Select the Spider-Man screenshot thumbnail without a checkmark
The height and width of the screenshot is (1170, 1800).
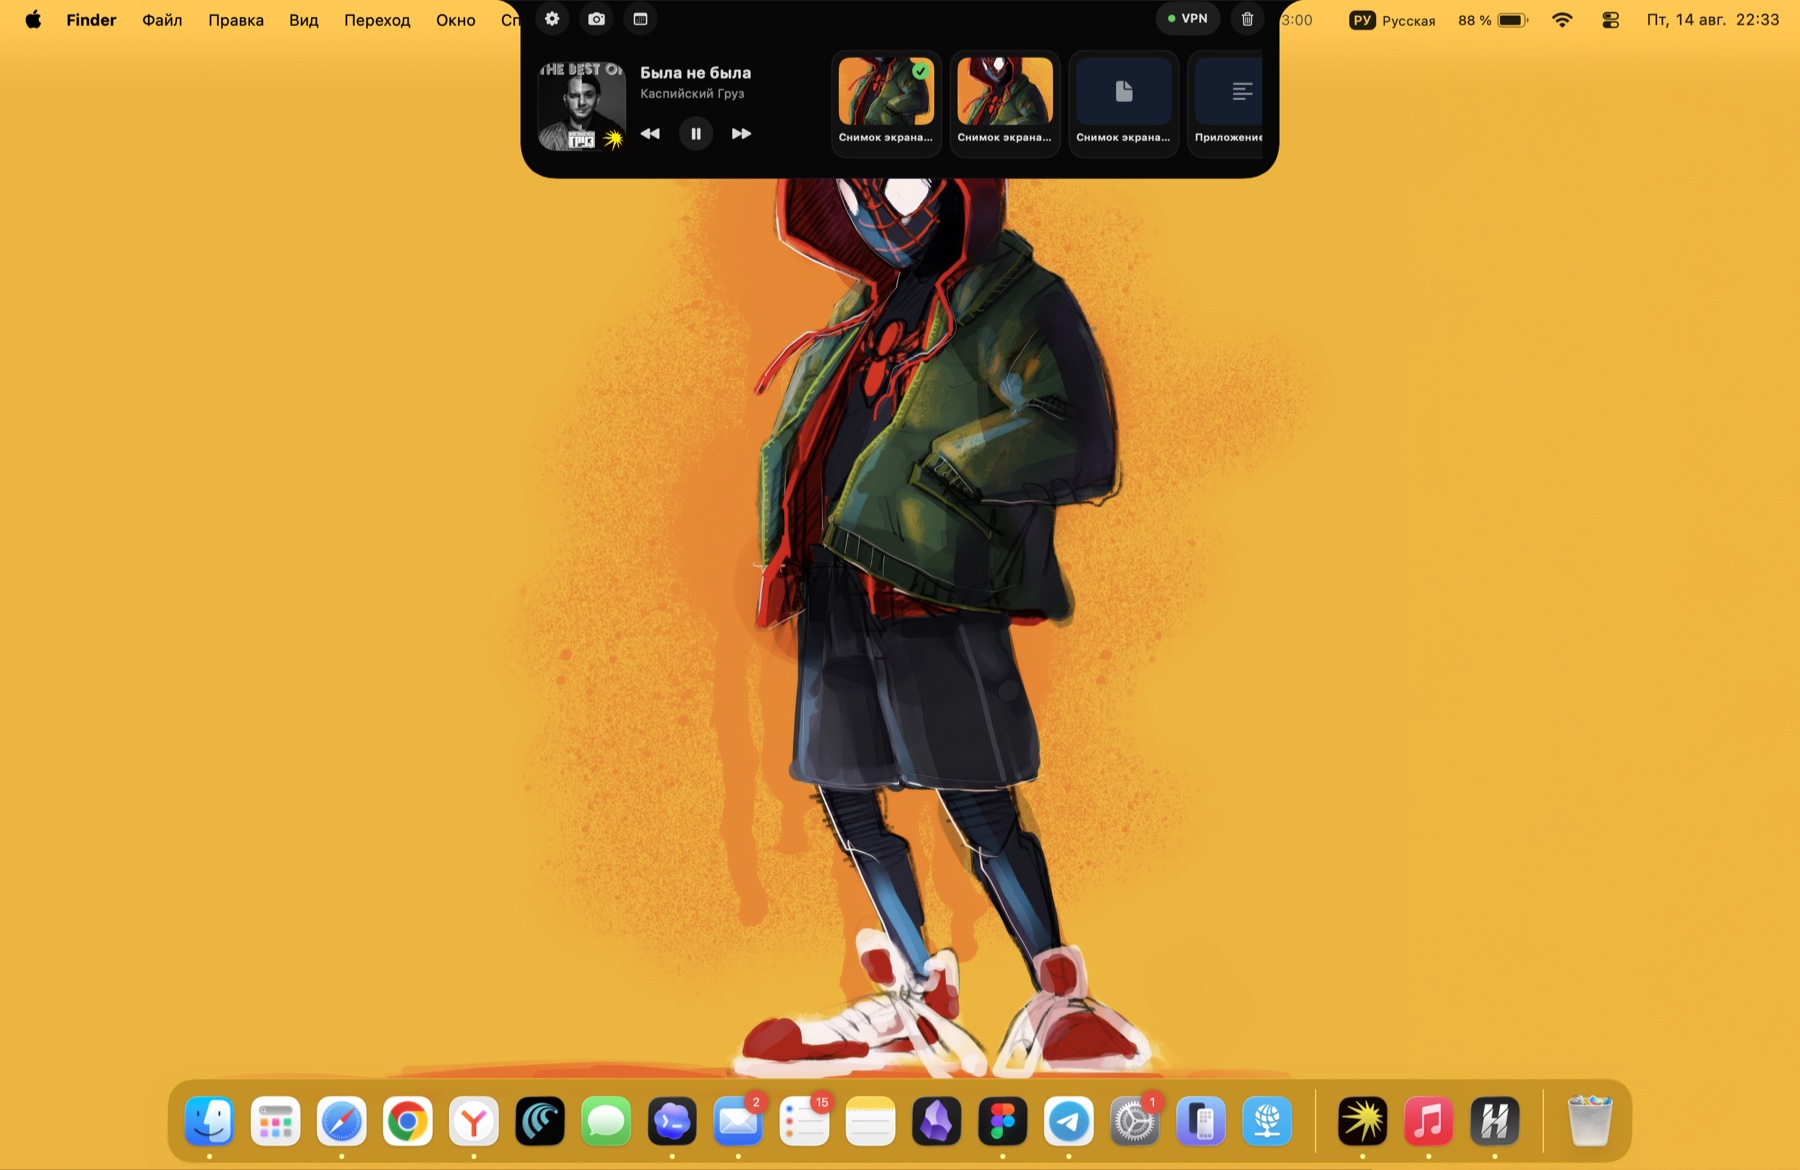1005,103
